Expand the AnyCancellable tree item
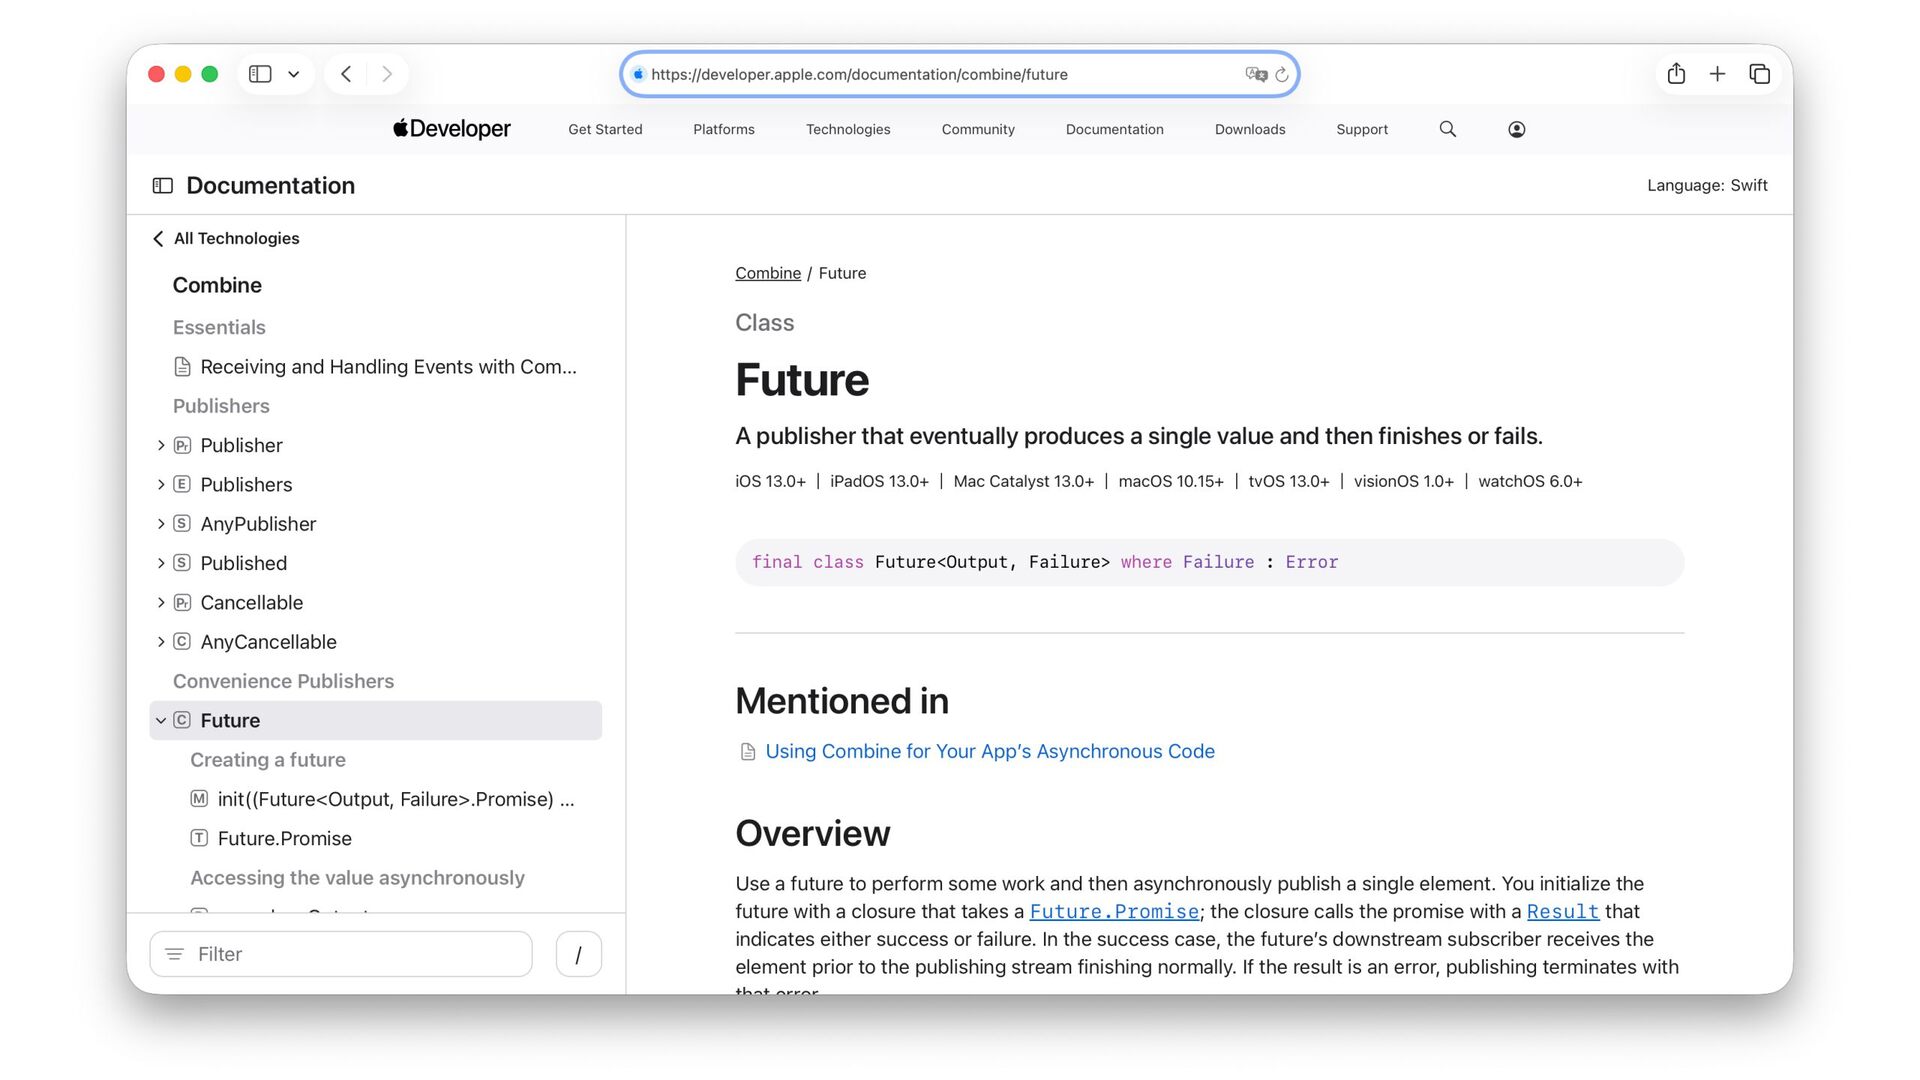 click(x=161, y=642)
